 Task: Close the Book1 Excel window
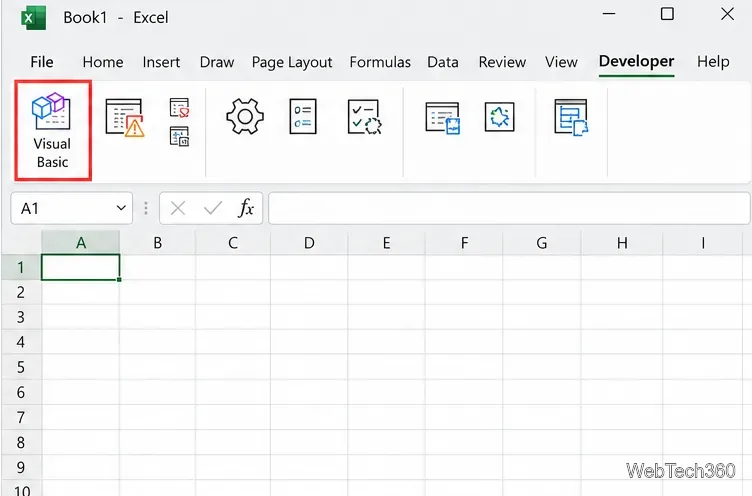click(728, 14)
